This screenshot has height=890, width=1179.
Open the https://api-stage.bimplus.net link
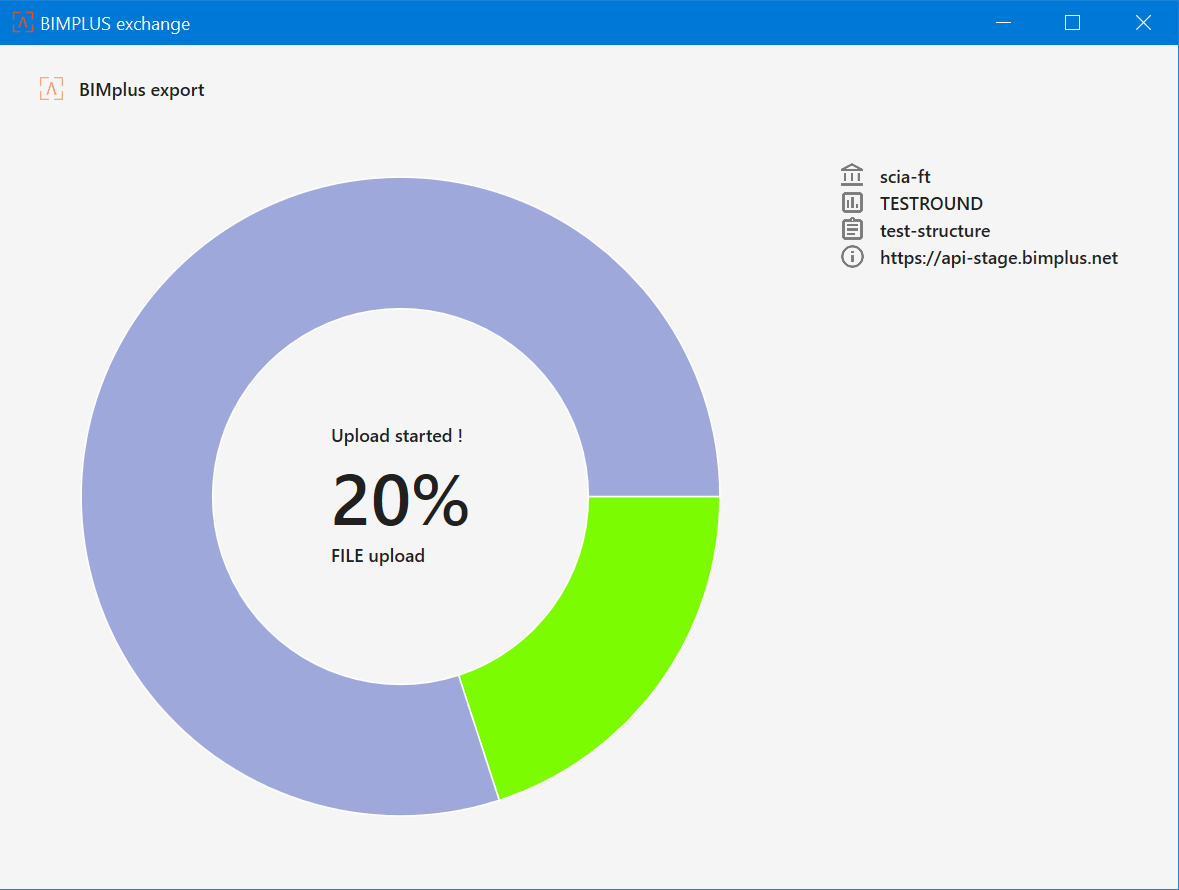pyautogui.click(x=998, y=258)
